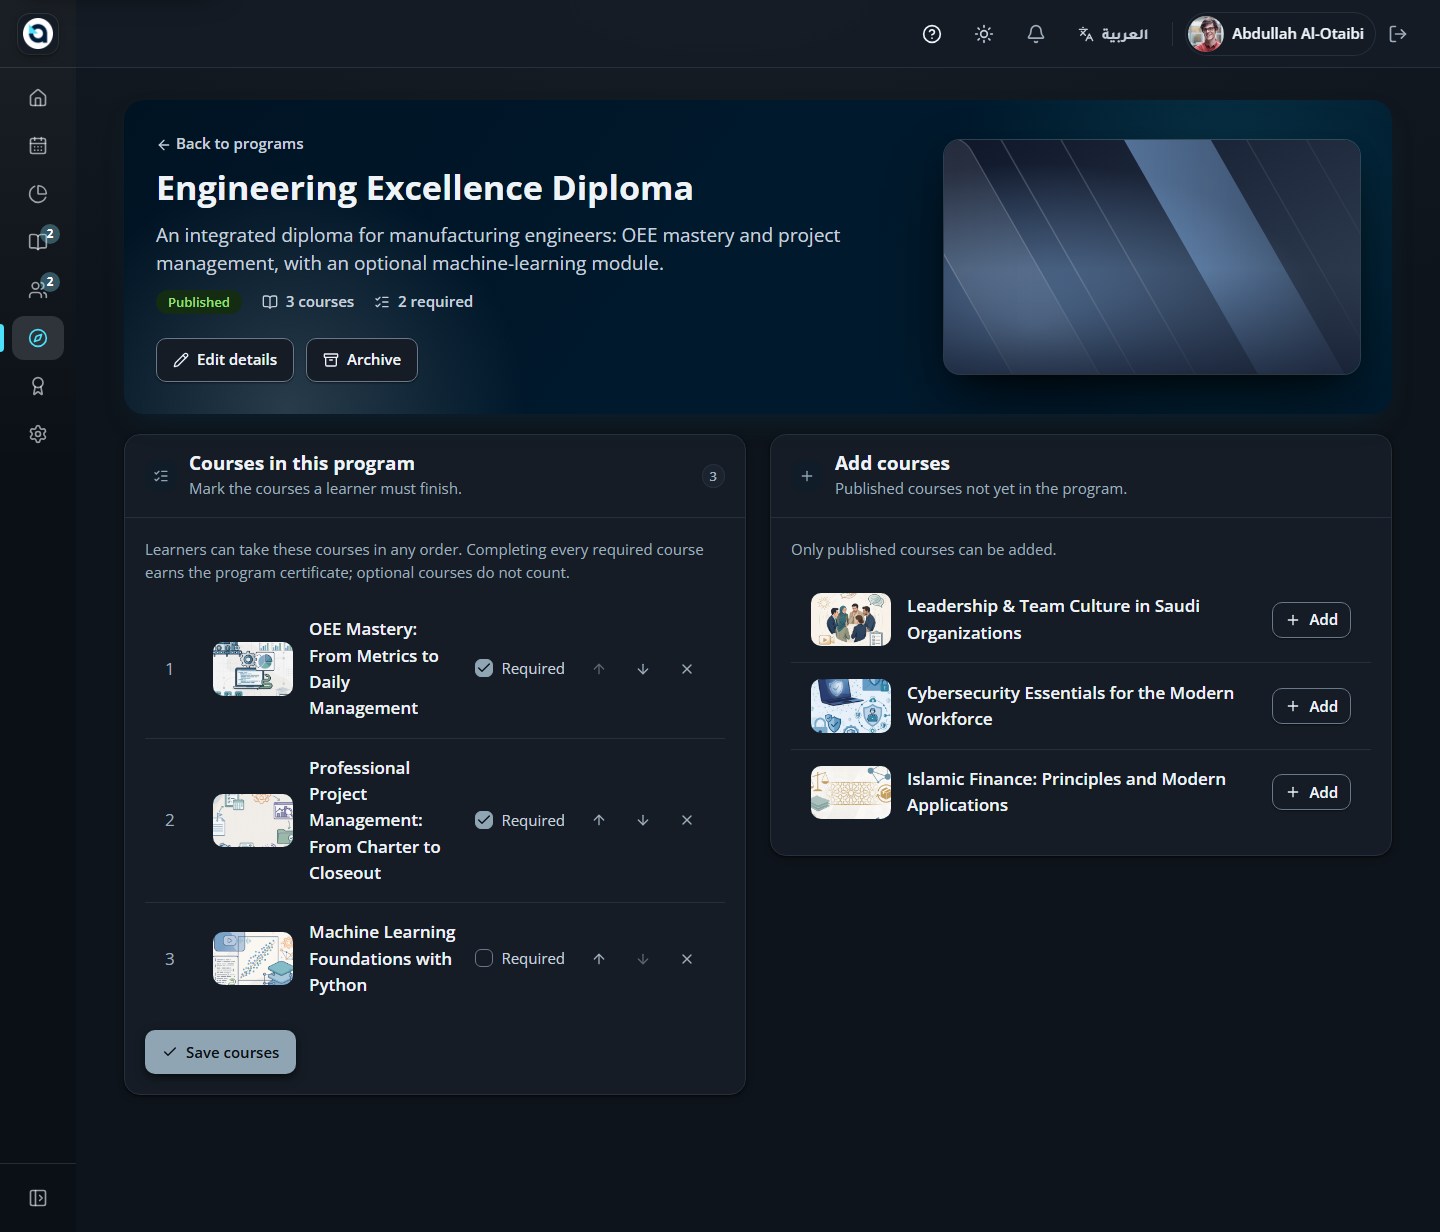Check Required for Machine Learning Foundations

484,959
